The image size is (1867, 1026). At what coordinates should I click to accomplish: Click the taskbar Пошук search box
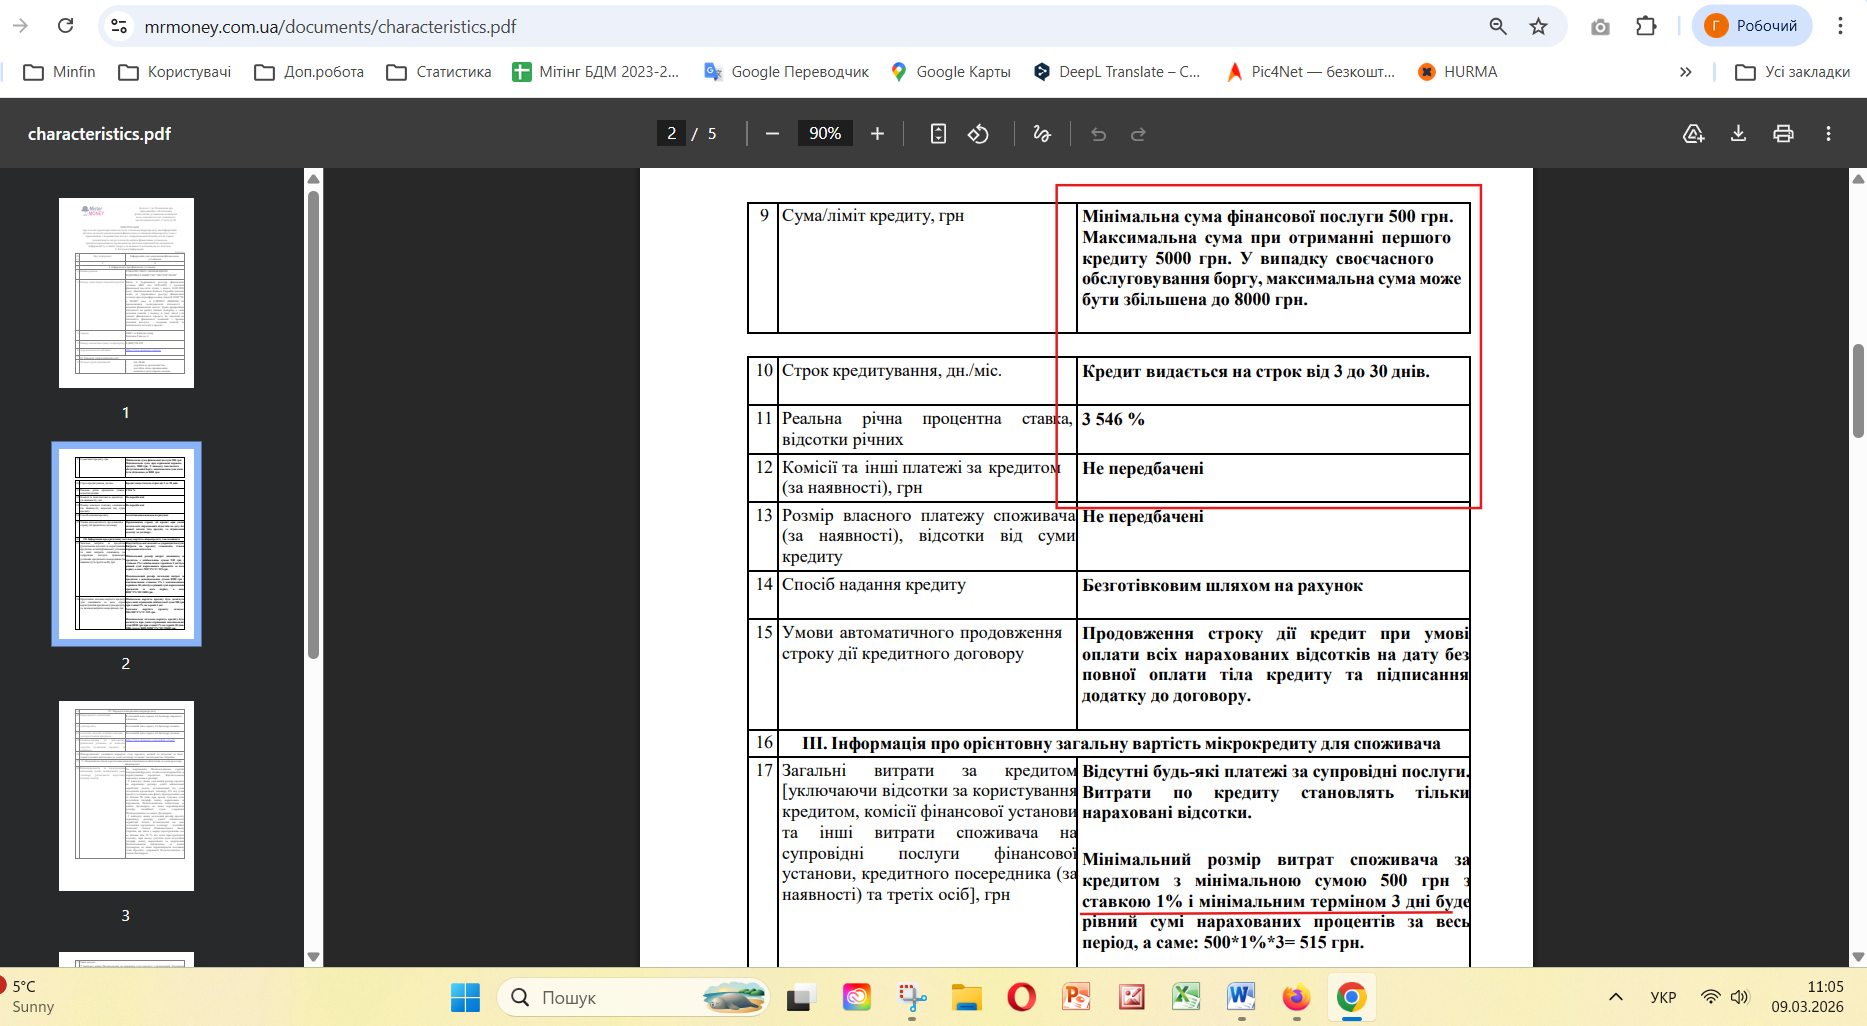coord(634,997)
